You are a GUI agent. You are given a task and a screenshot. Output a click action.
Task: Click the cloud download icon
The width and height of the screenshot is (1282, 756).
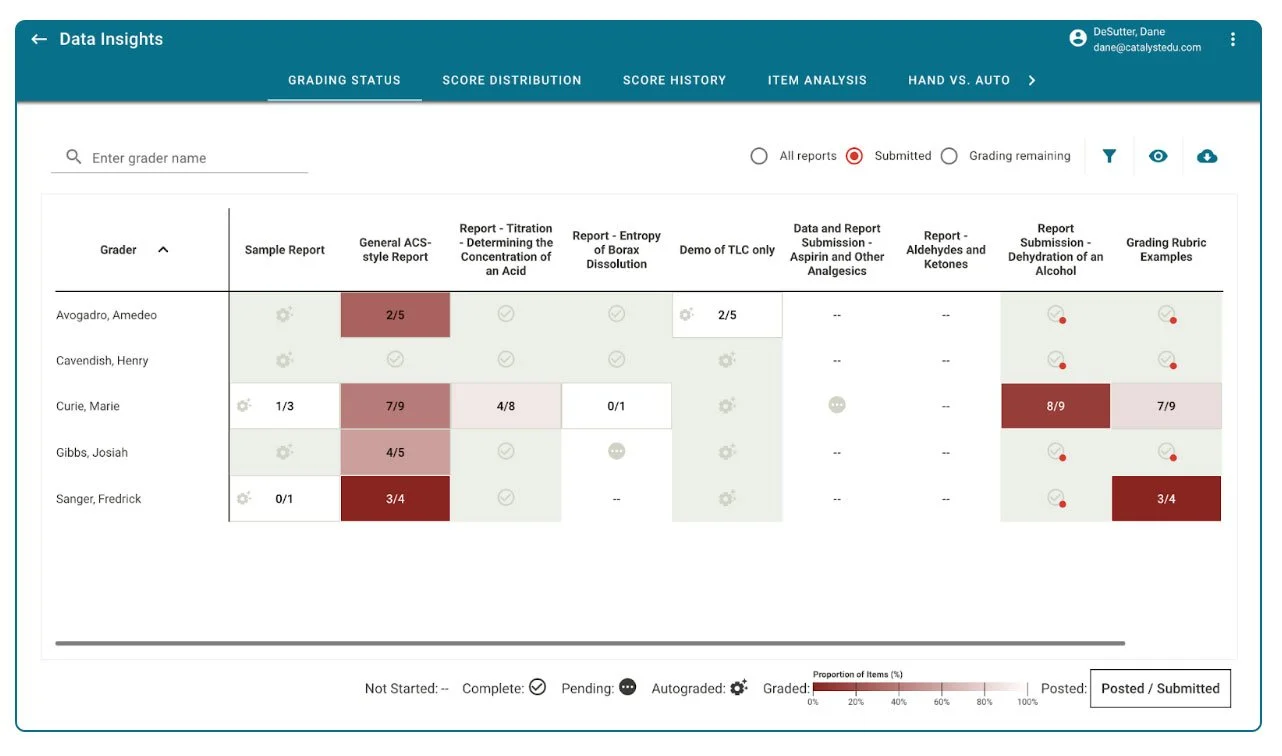pos(1207,156)
